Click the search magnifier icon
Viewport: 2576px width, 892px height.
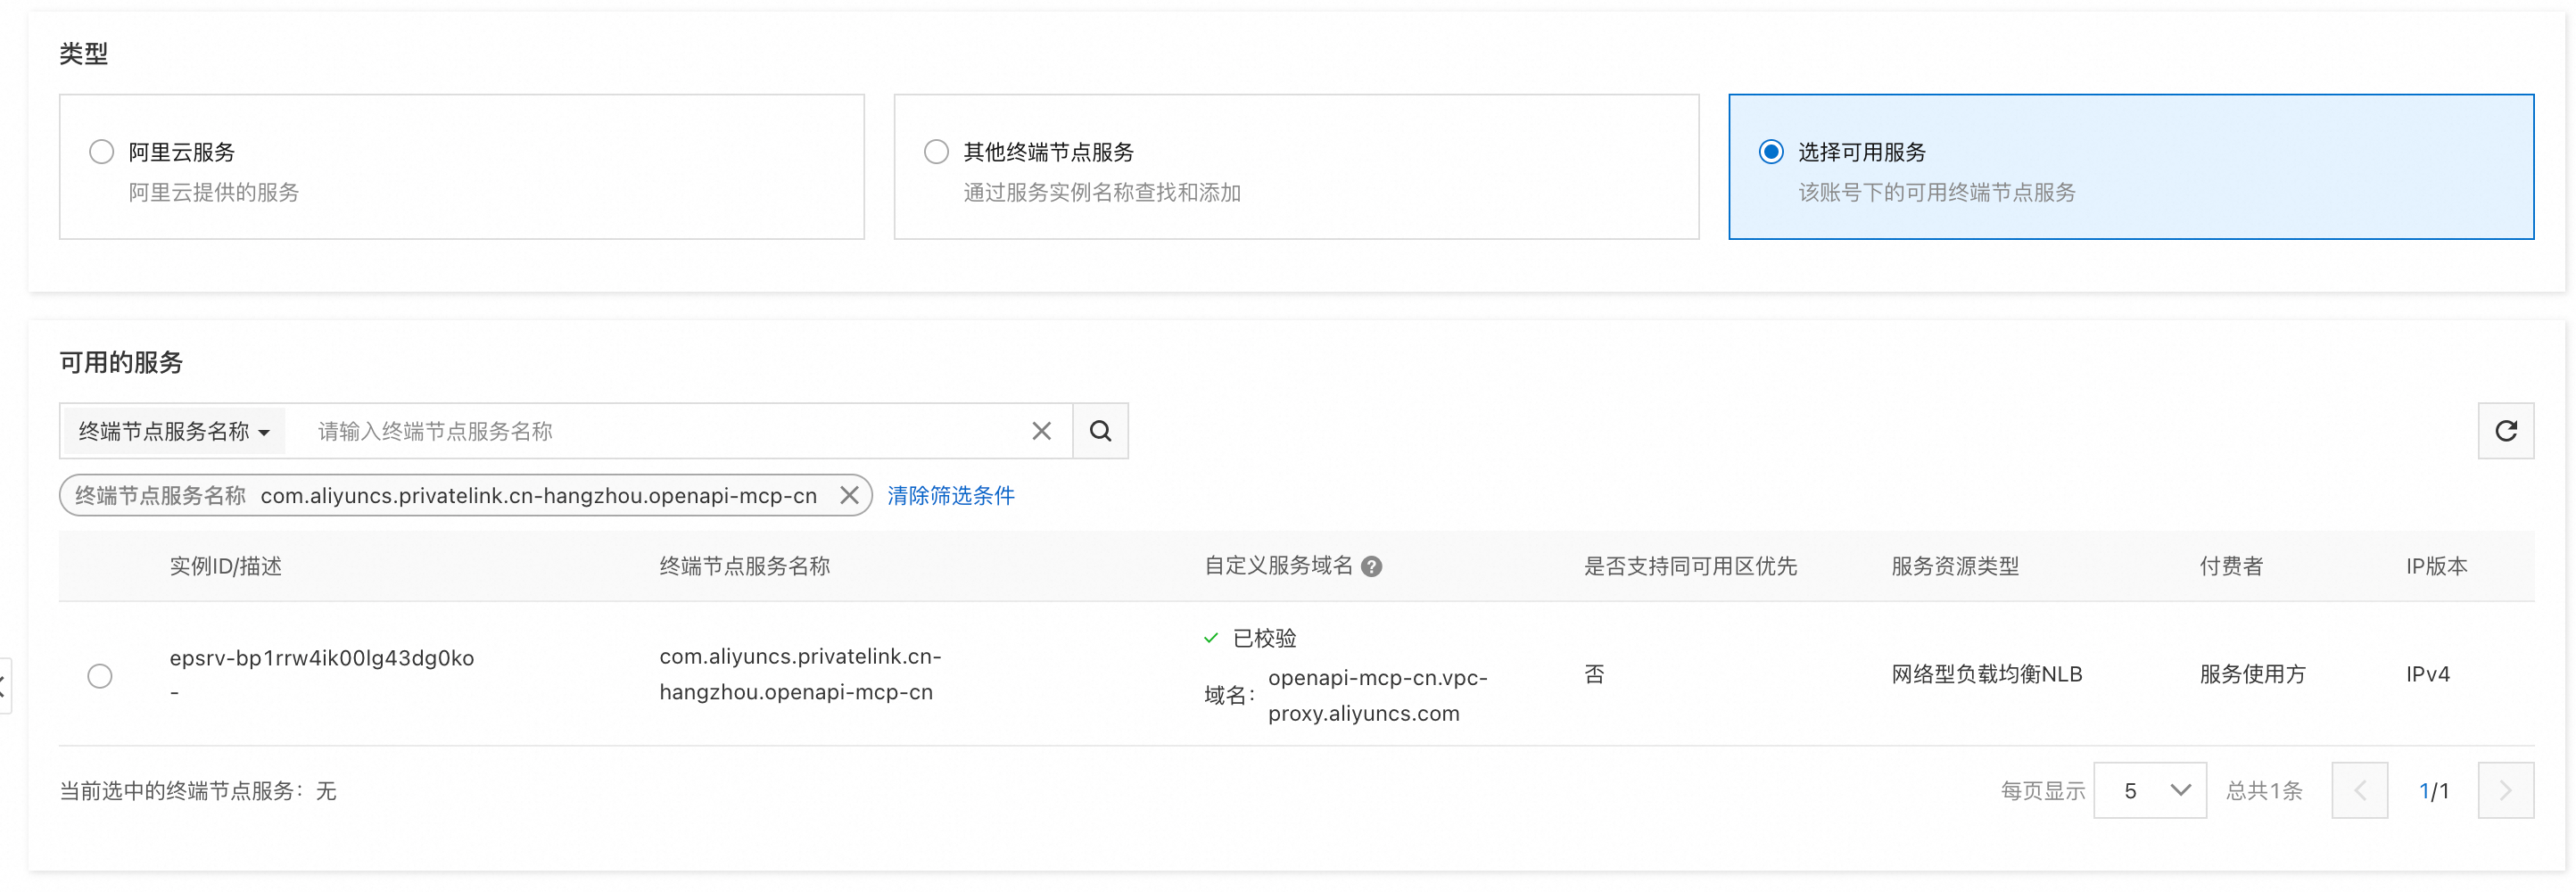(x=1100, y=431)
